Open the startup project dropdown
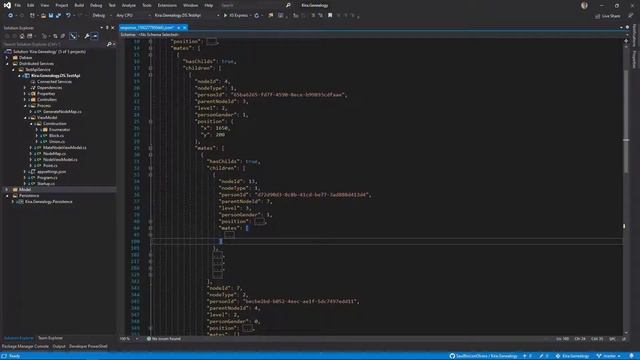The image size is (640, 360). tap(187, 16)
